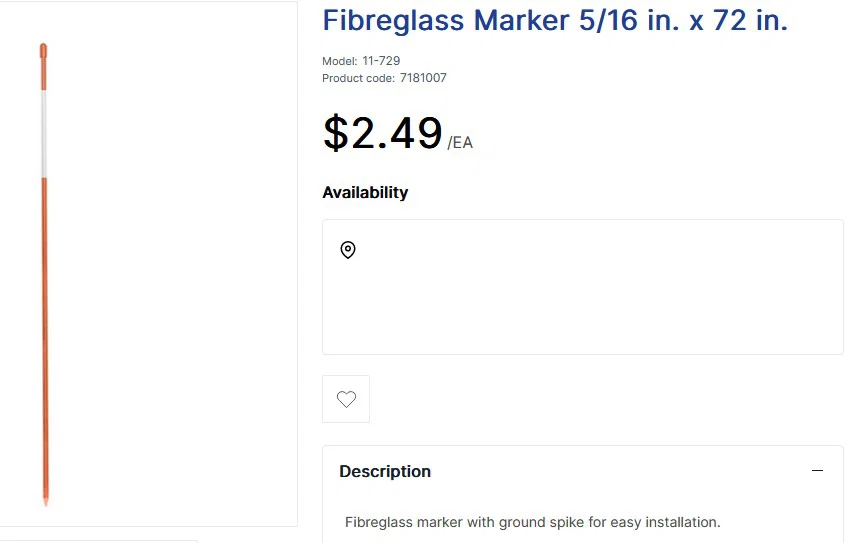This screenshot has height=543, width=856.
Task: Click the location pin icon
Action: click(348, 250)
